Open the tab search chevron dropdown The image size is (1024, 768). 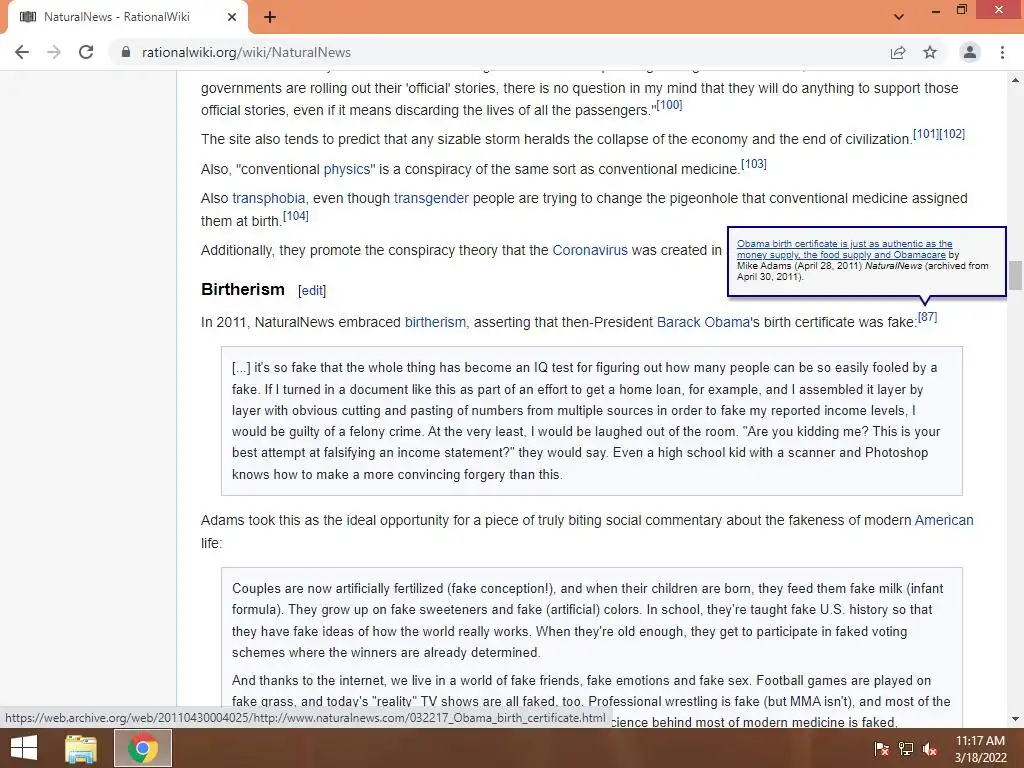[x=899, y=17]
